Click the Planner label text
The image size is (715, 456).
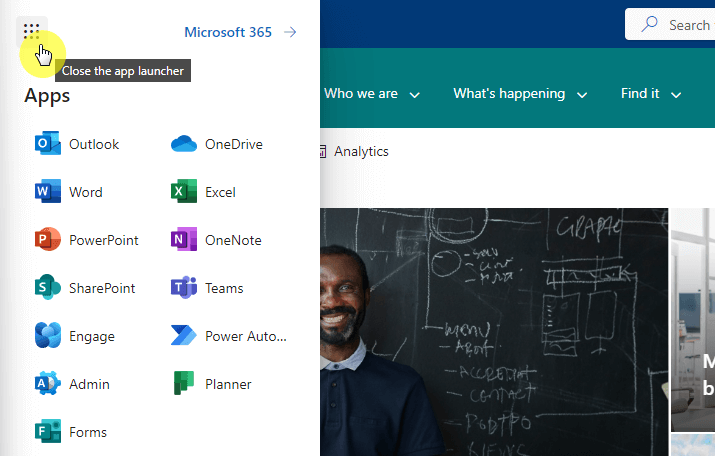click(x=228, y=384)
